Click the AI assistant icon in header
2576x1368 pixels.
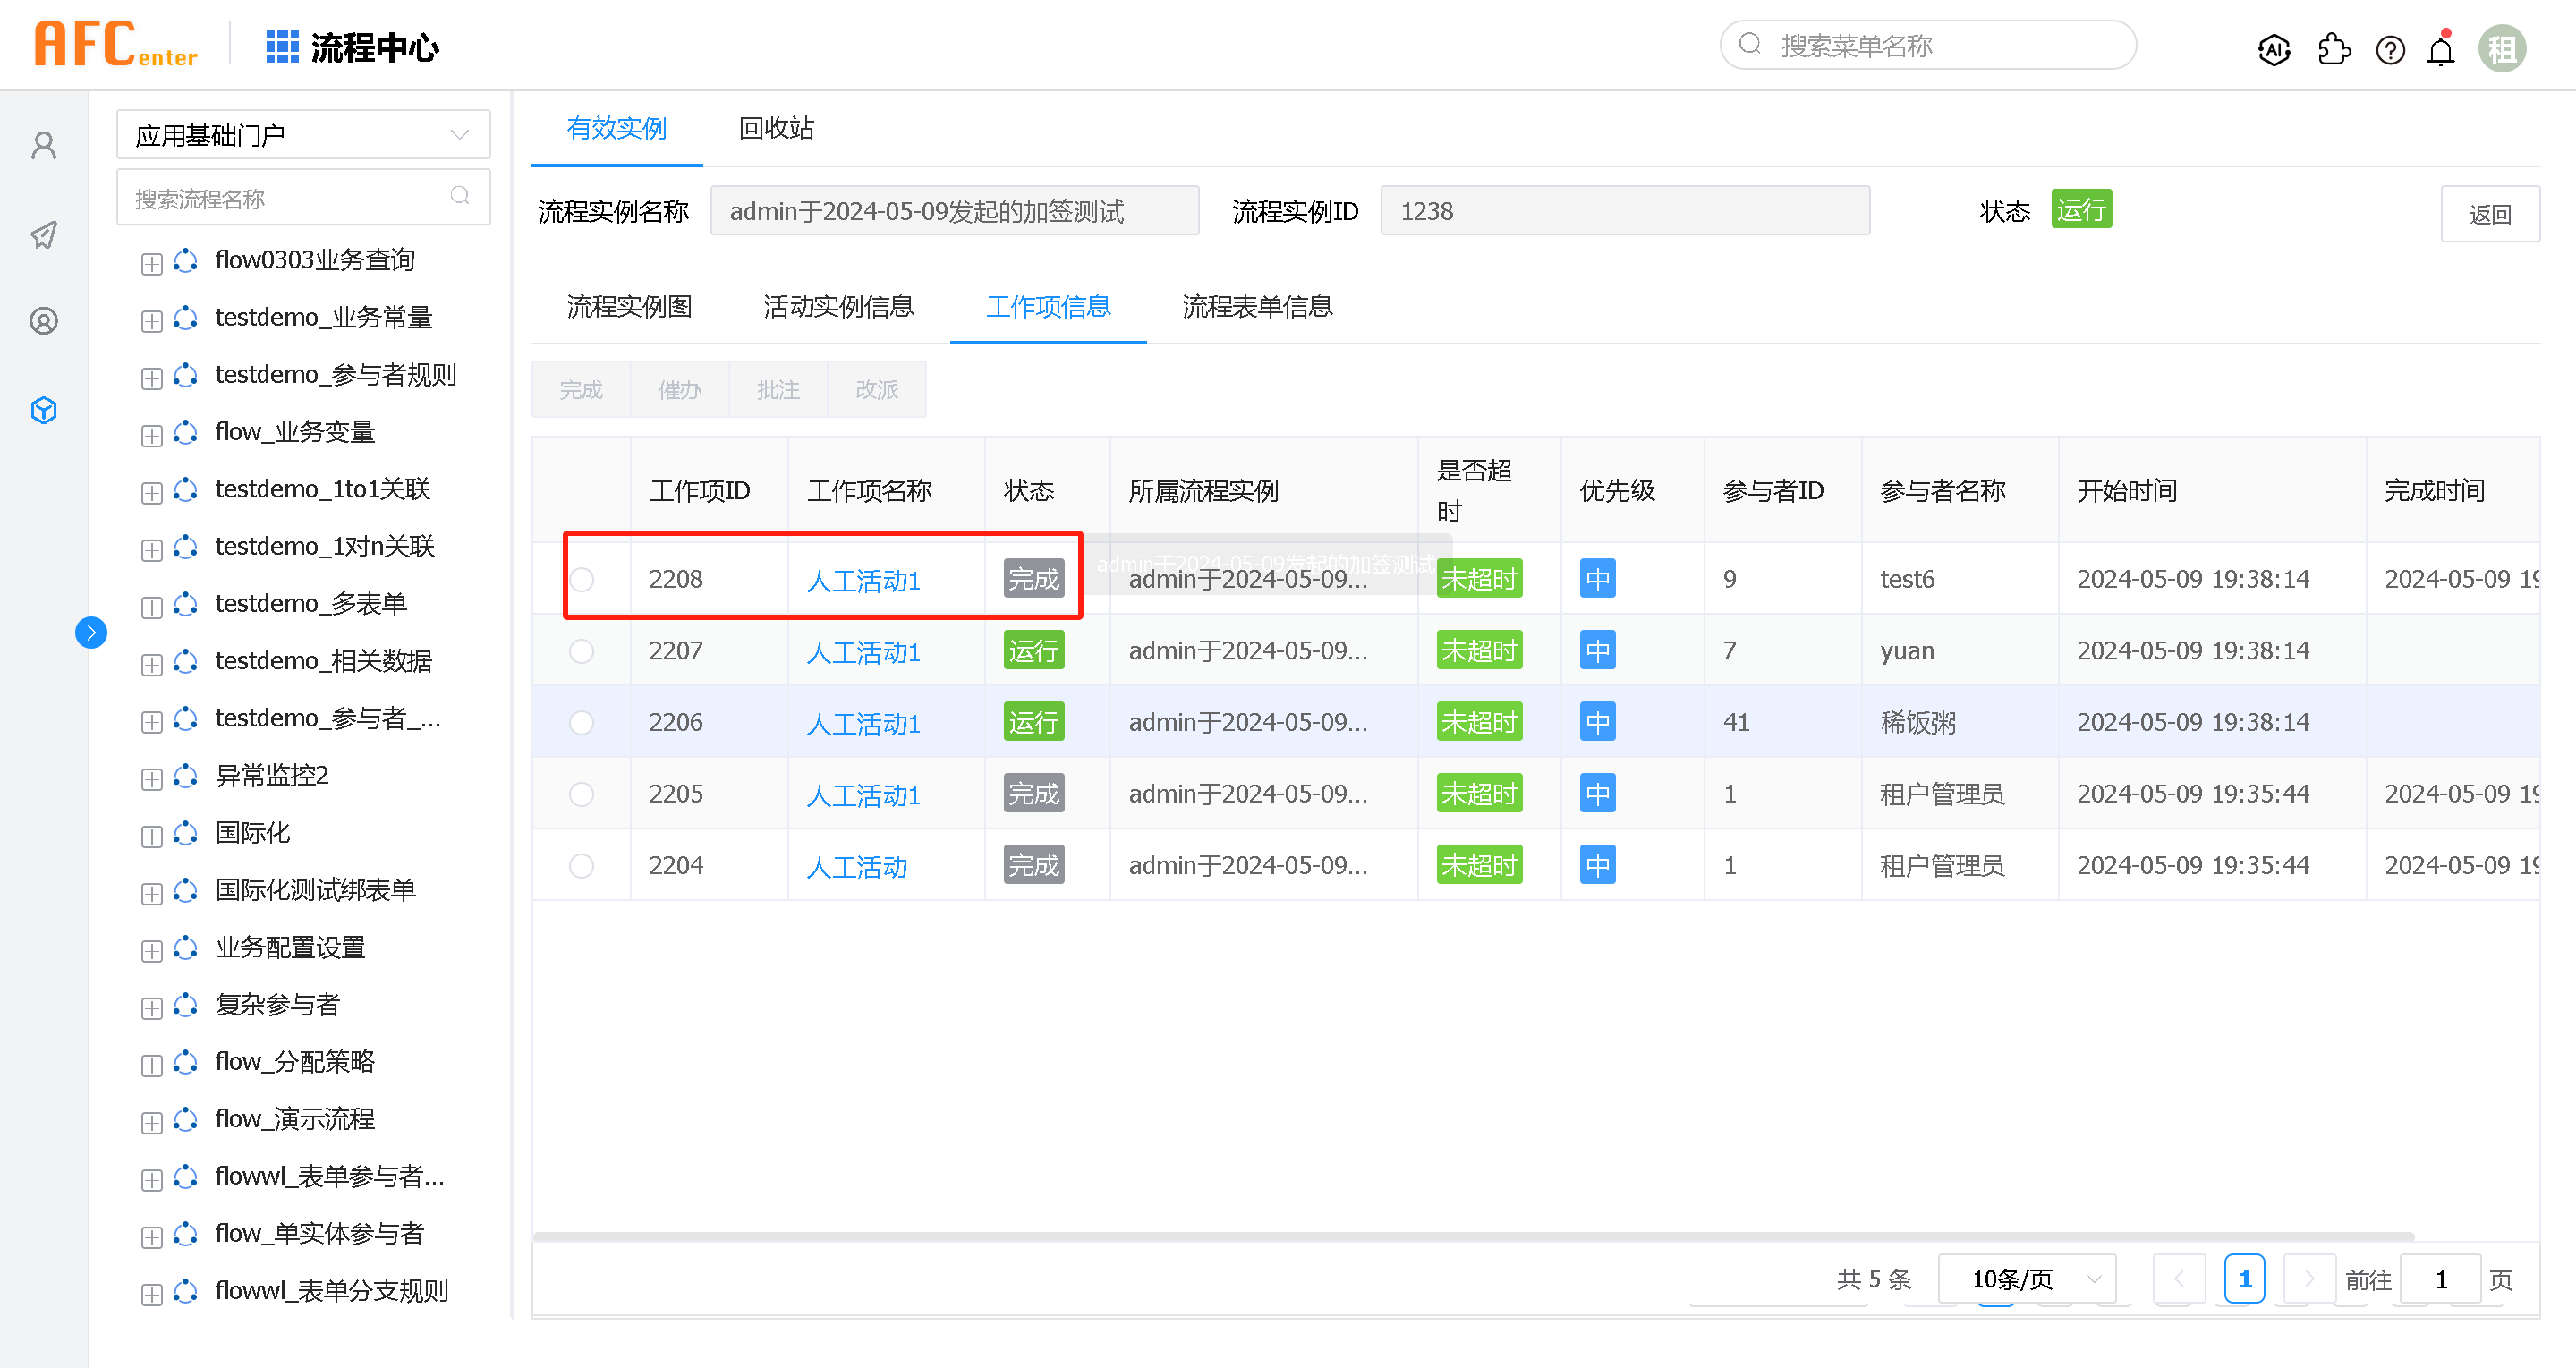pyautogui.click(x=2273, y=49)
